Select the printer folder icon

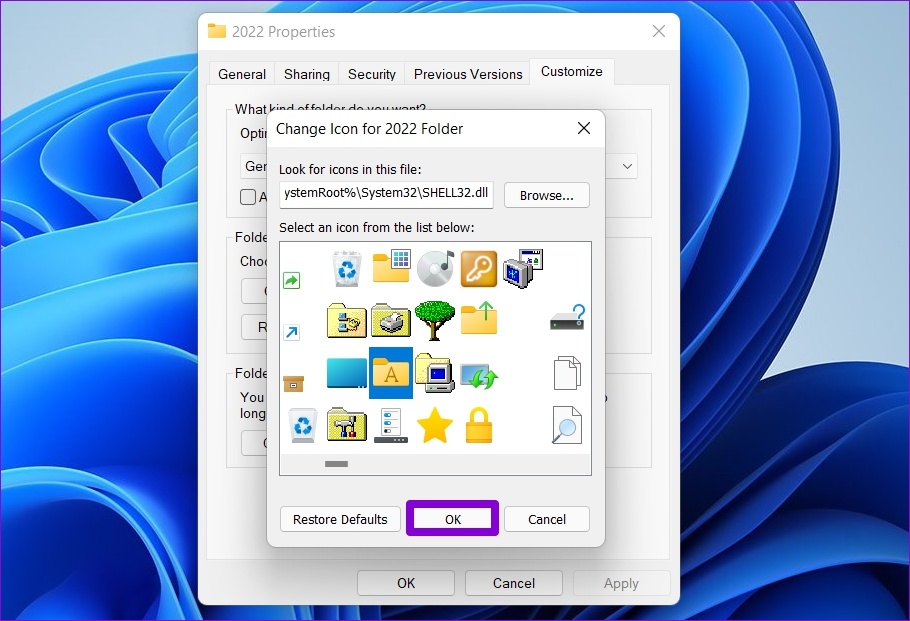tap(391, 320)
